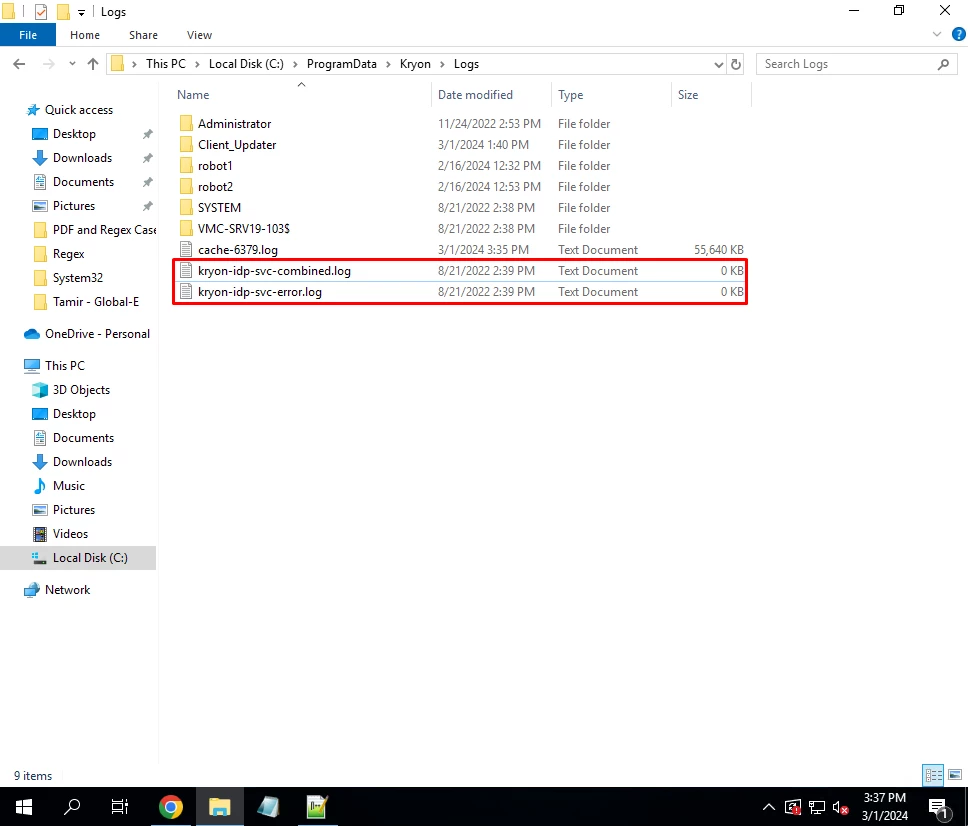Select the cache-6379.log file
This screenshot has height=826, width=968.
coord(237,249)
